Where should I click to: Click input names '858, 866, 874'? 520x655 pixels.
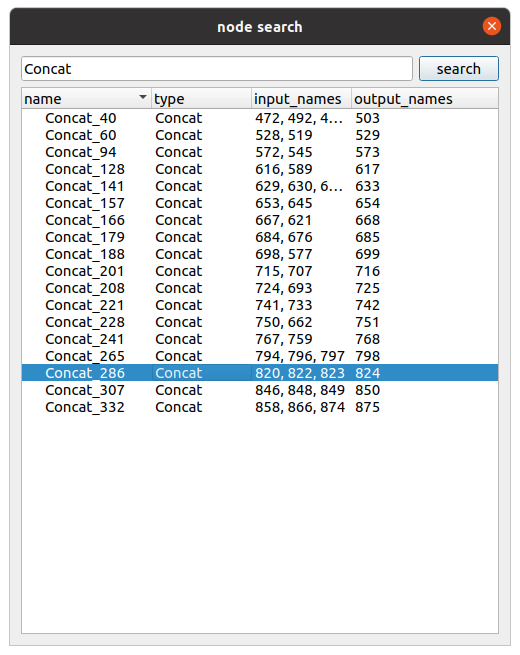click(x=300, y=407)
